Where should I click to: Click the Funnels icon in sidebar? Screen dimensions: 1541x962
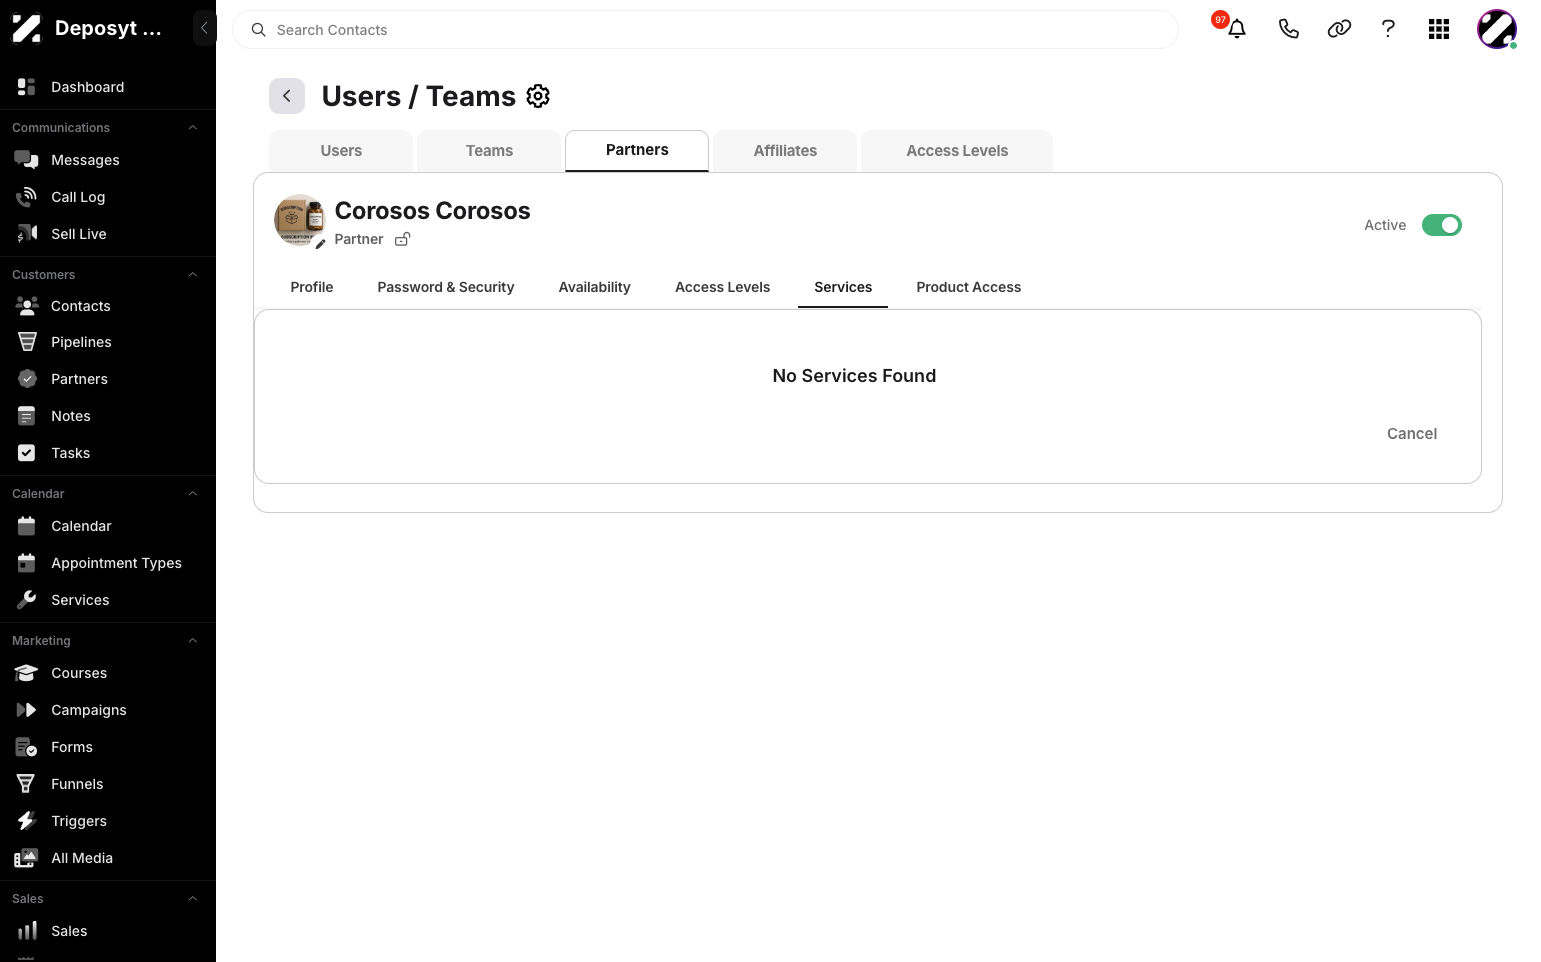tap(27, 784)
